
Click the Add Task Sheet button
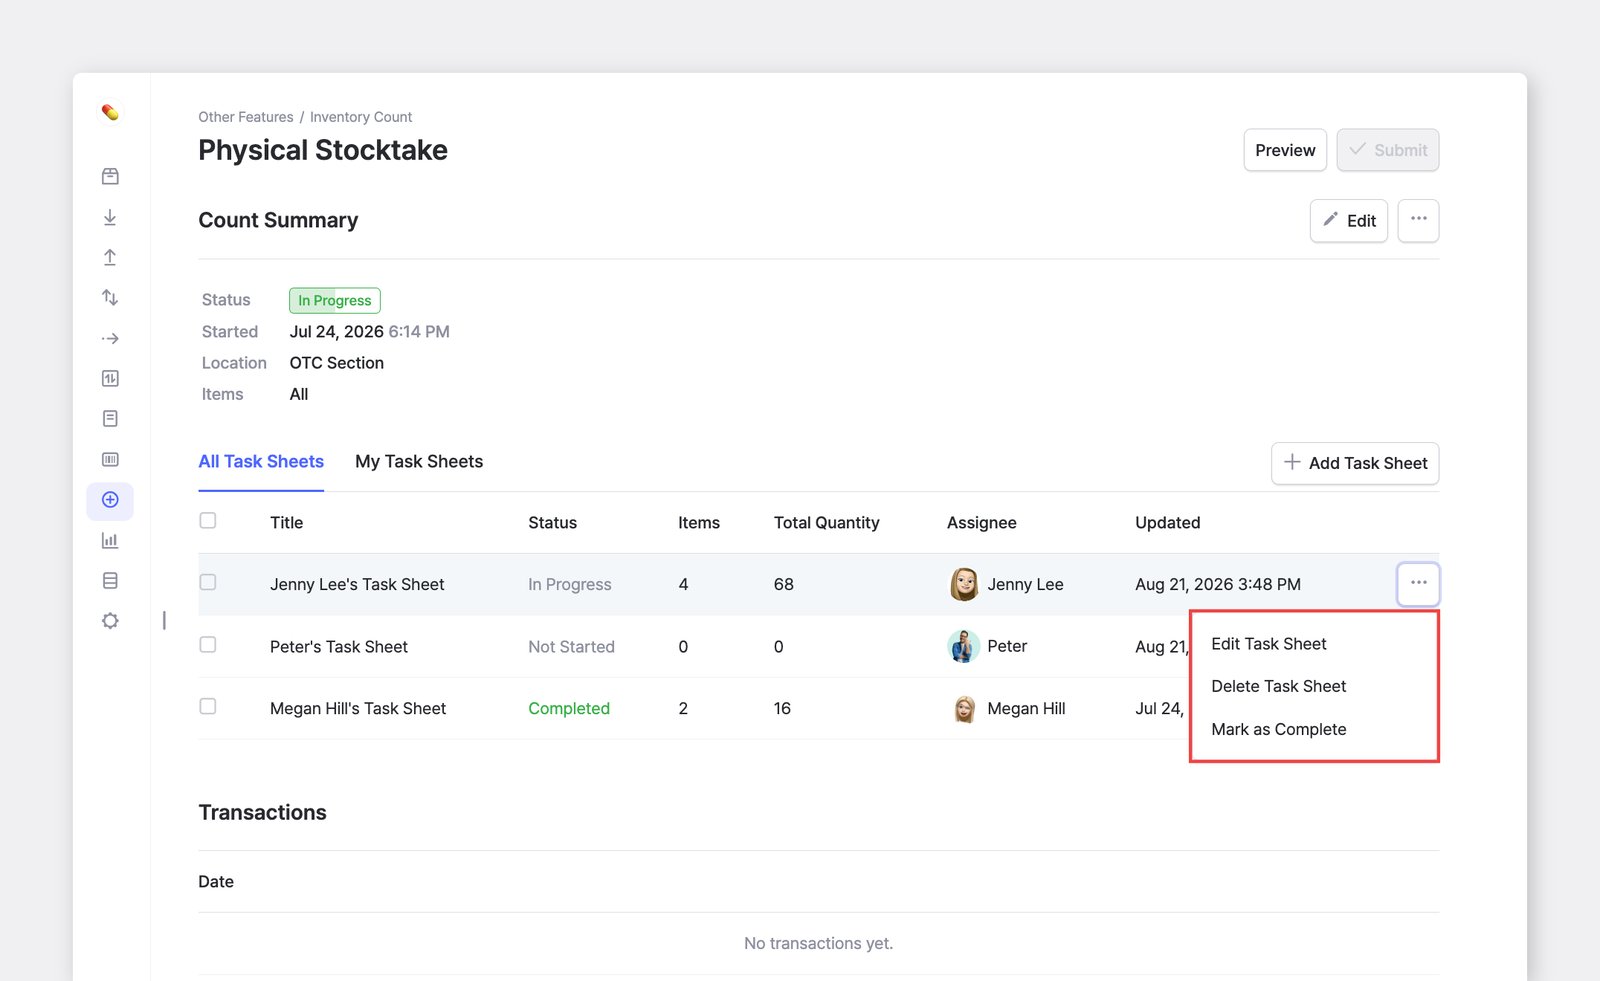point(1355,463)
